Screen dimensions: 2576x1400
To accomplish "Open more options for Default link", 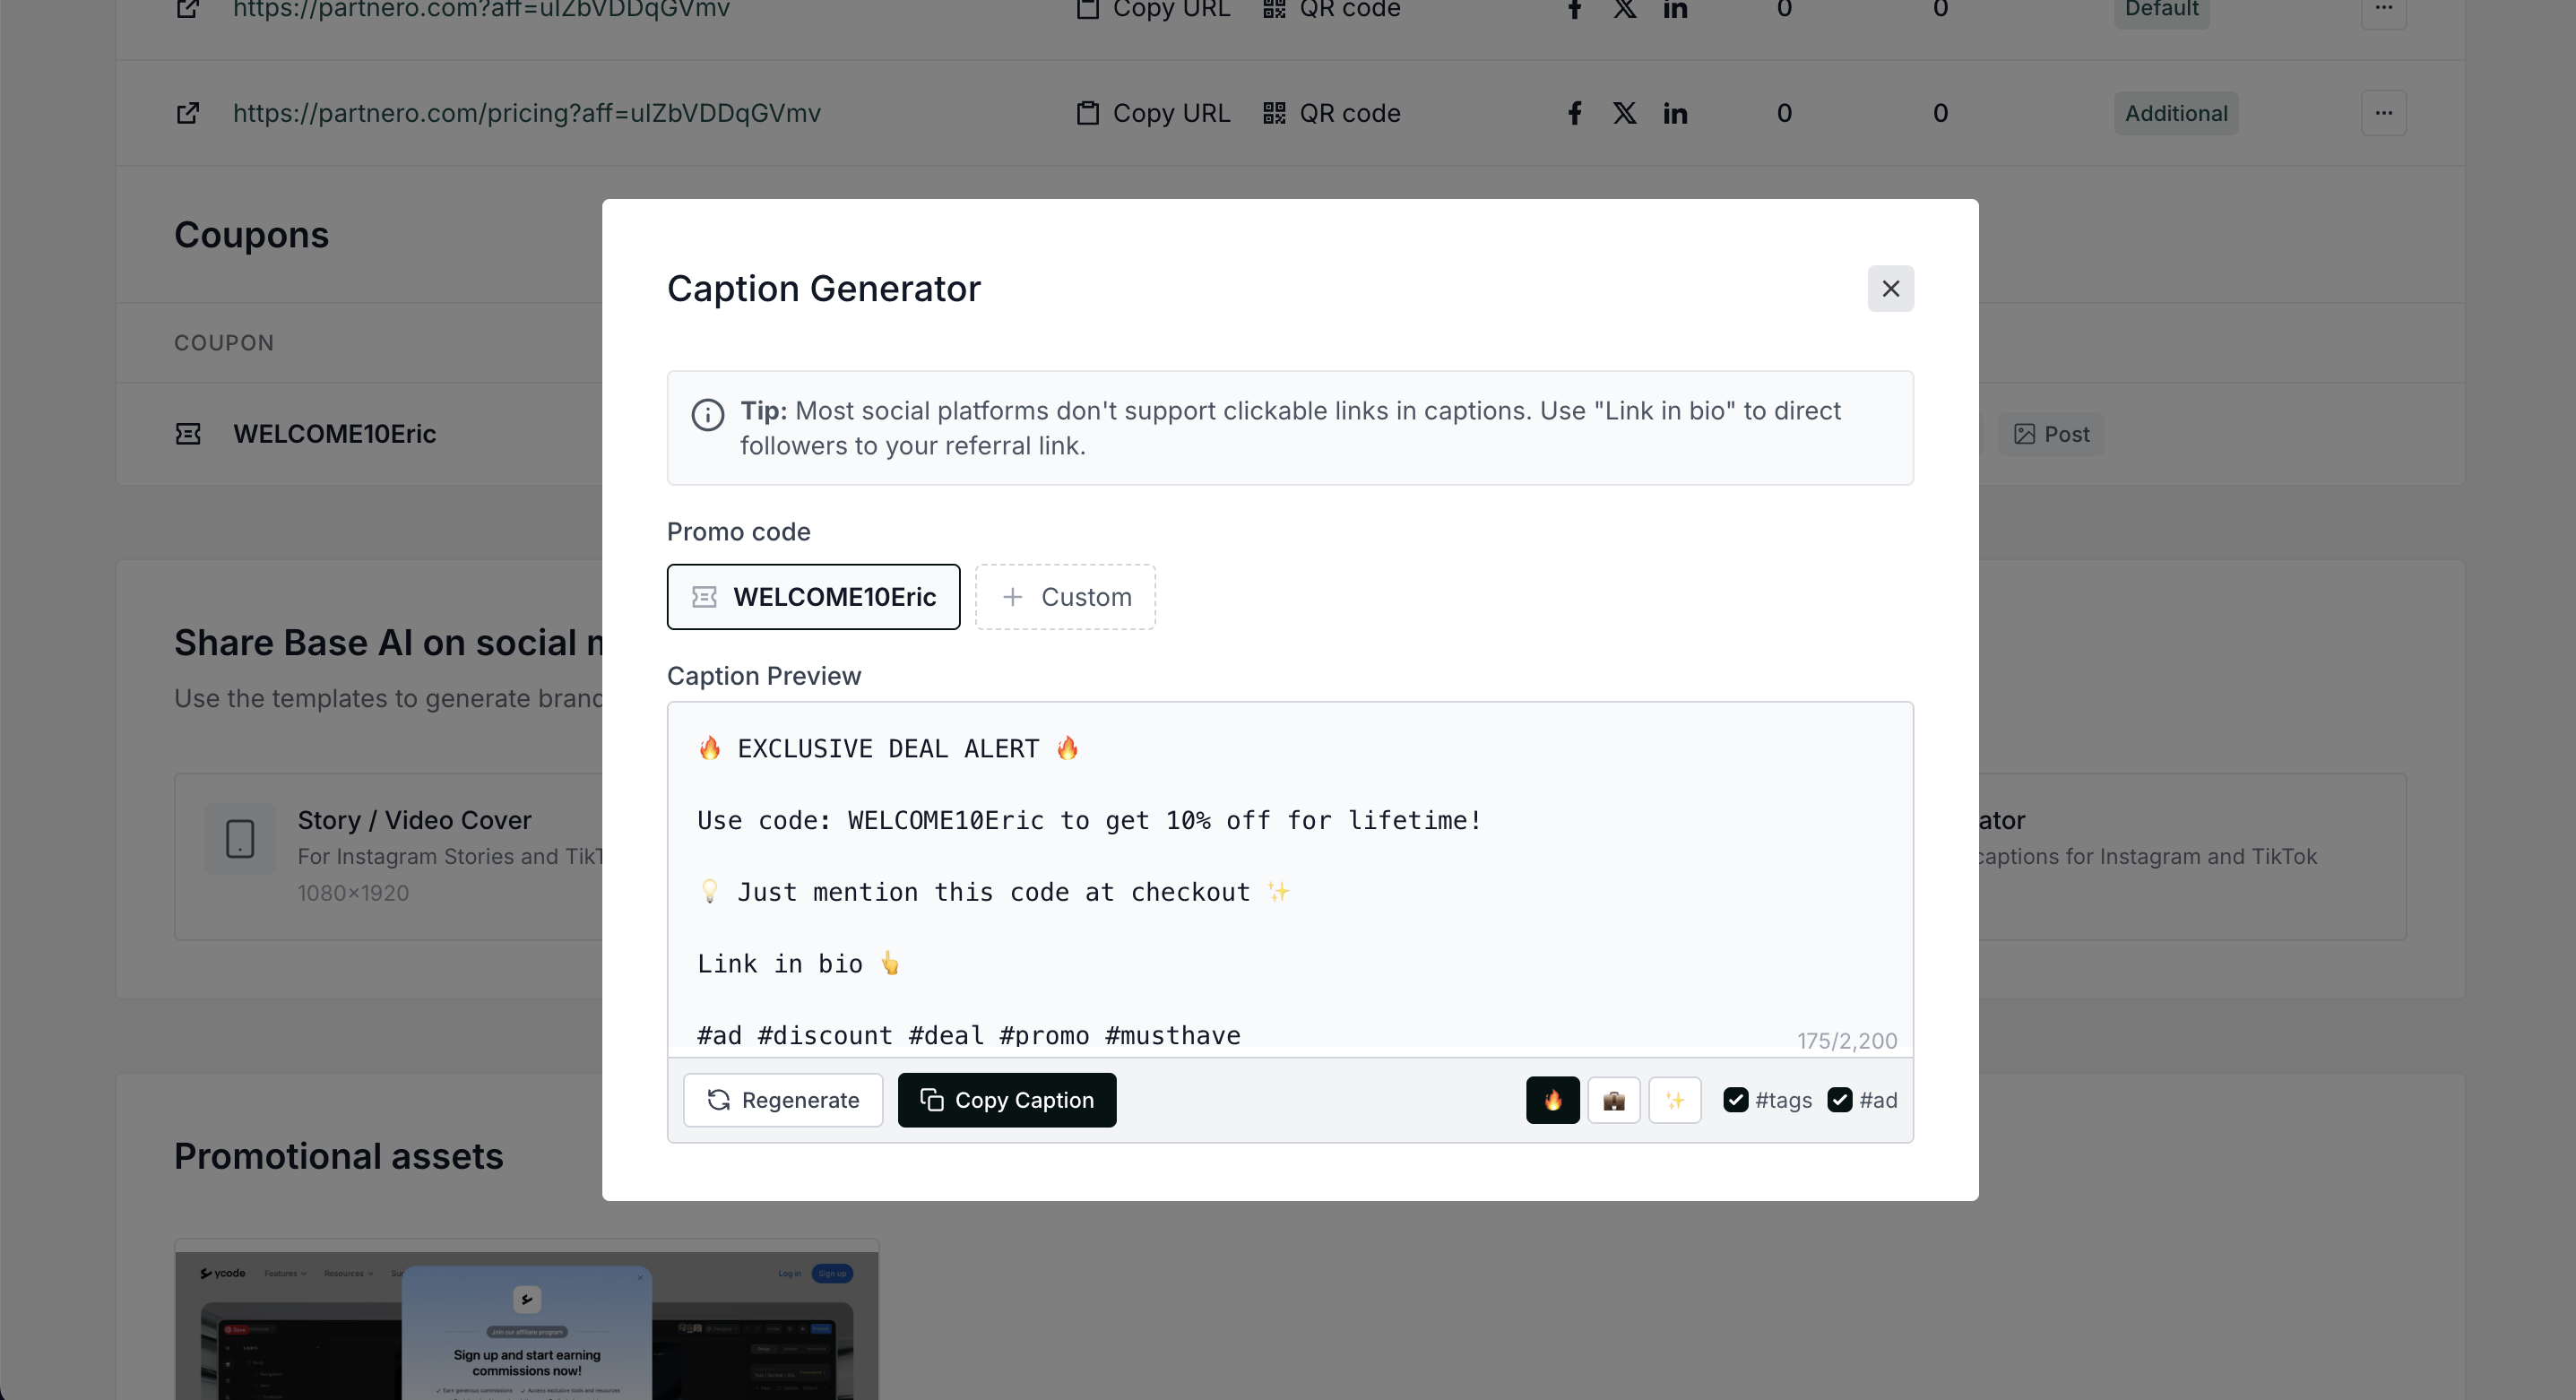I will pyautogui.click(x=2383, y=10).
